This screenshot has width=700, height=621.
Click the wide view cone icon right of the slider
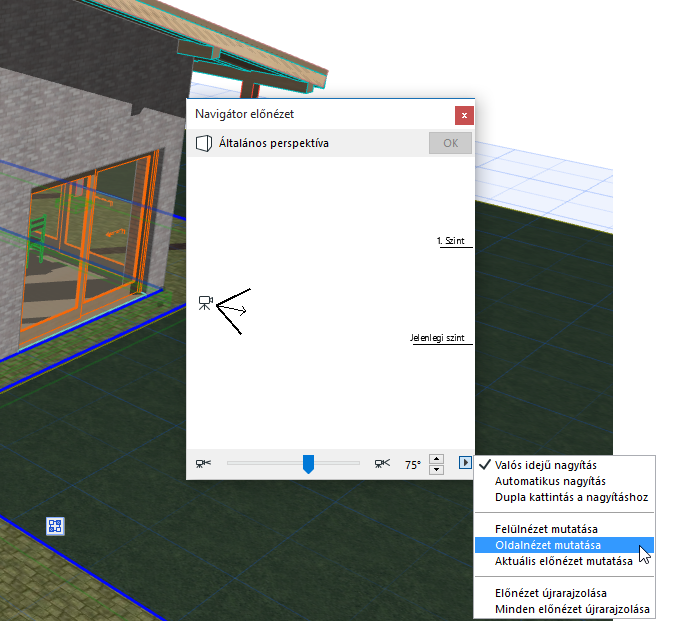(382, 464)
